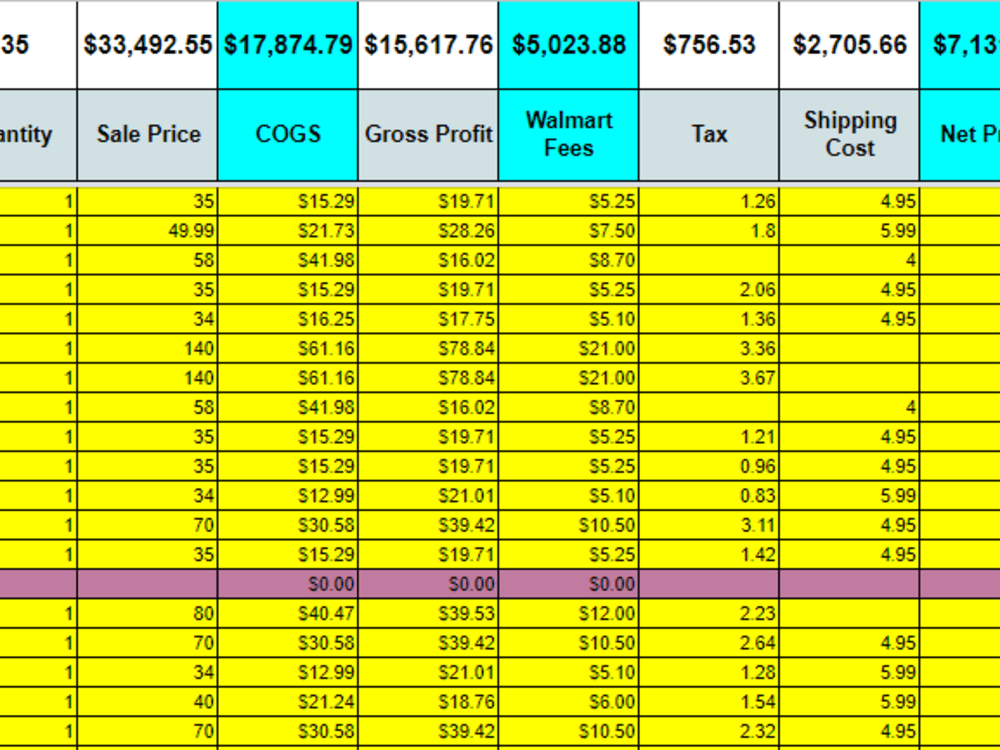Select the 3.67 tax cell
1000x750 pixels.
point(709,378)
